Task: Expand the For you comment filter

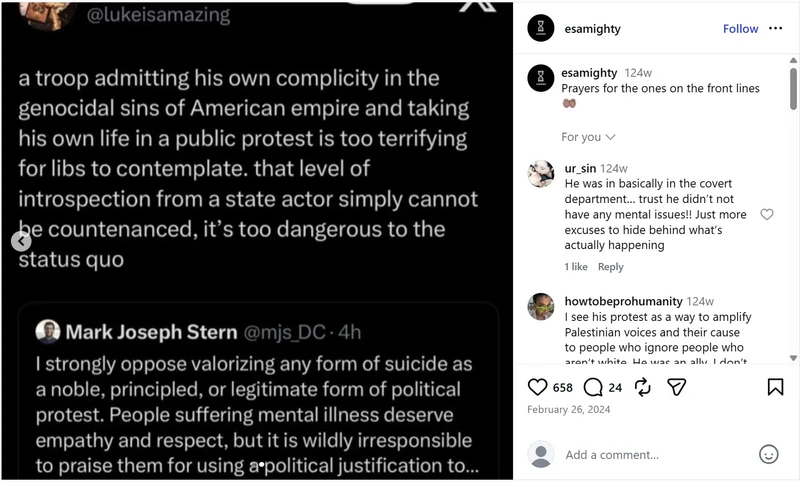Action: pos(588,137)
